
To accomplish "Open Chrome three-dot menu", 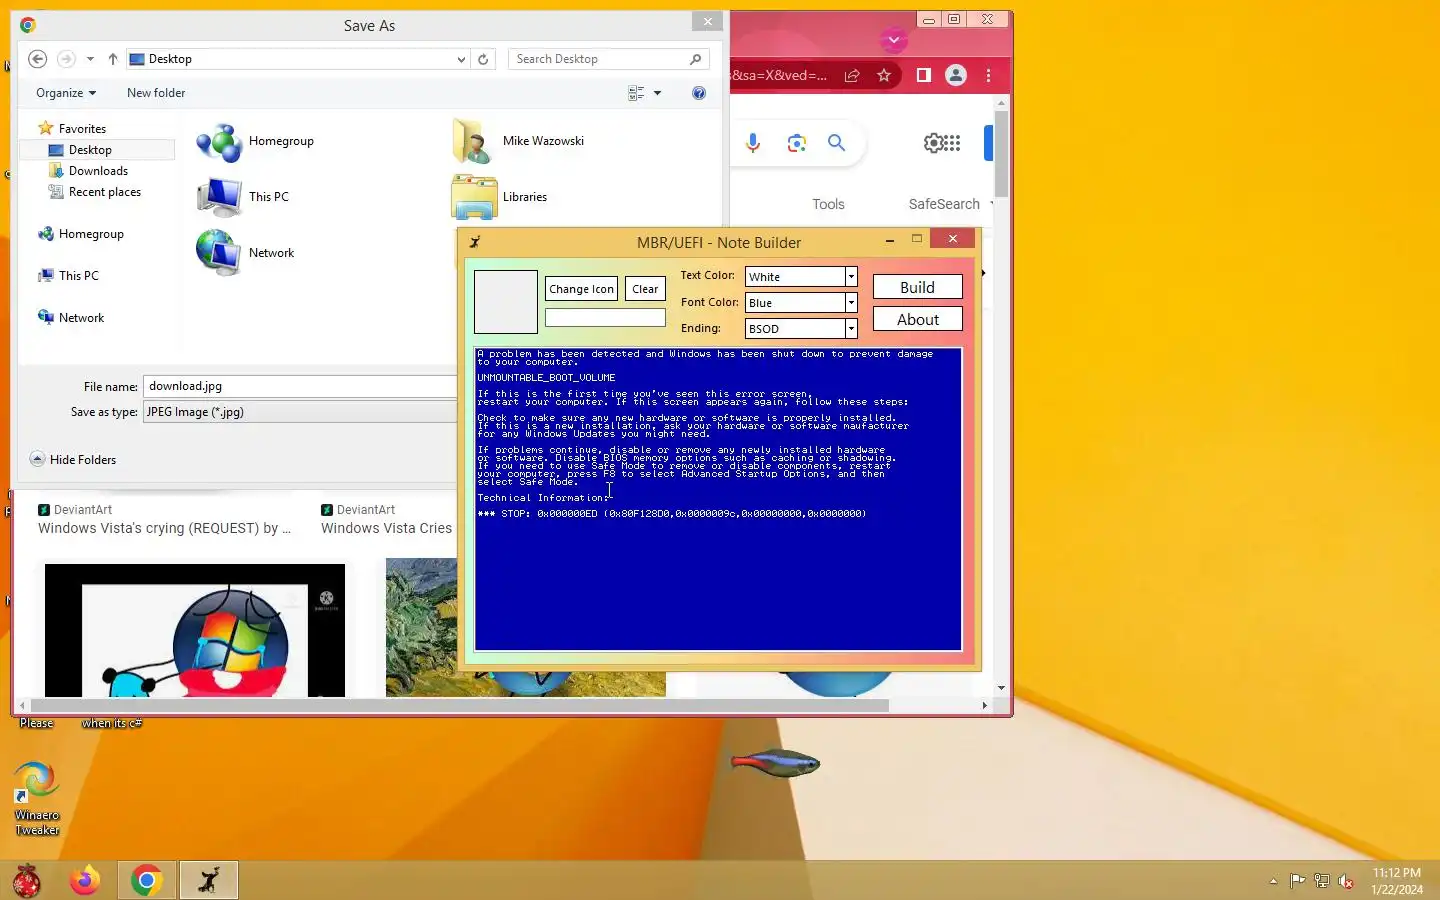I will click(989, 75).
